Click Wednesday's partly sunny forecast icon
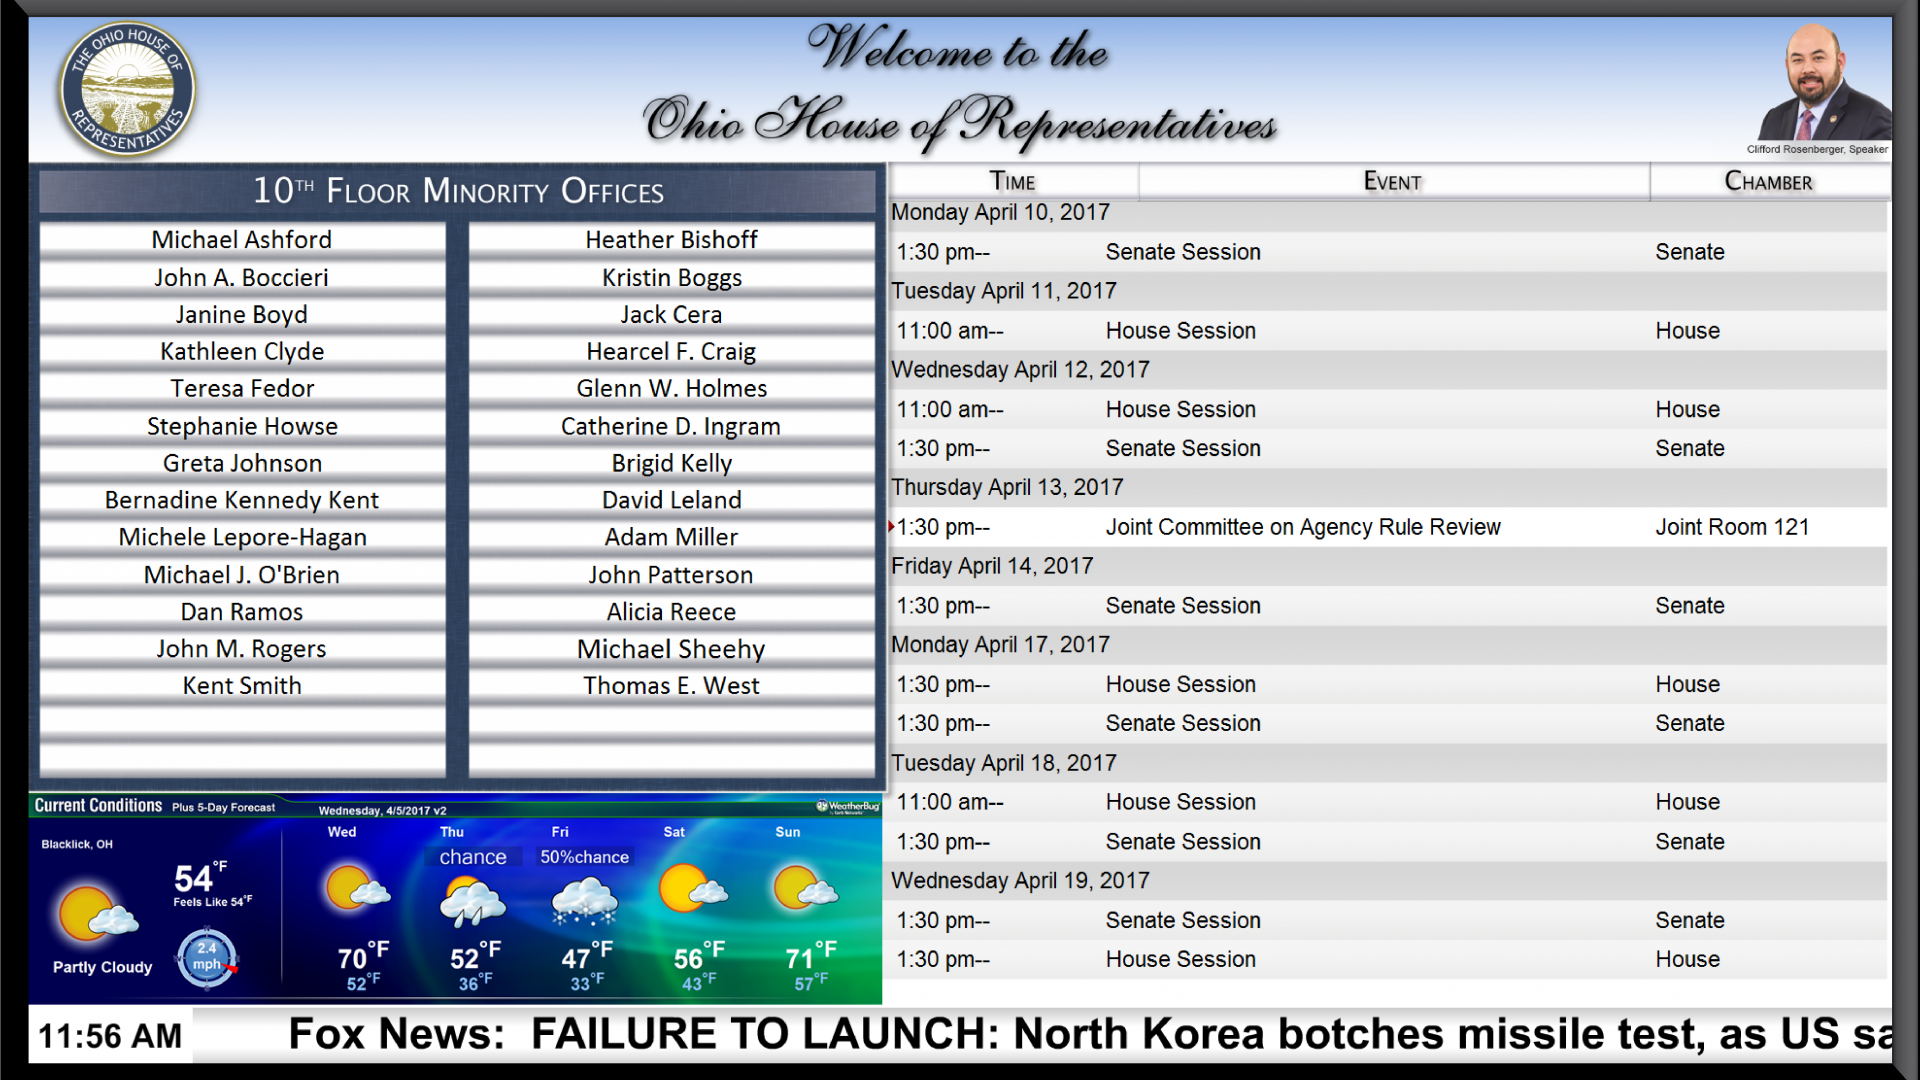Viewport: 1920px width, 1080px height. pyautogui.click(x=356, y=888)
